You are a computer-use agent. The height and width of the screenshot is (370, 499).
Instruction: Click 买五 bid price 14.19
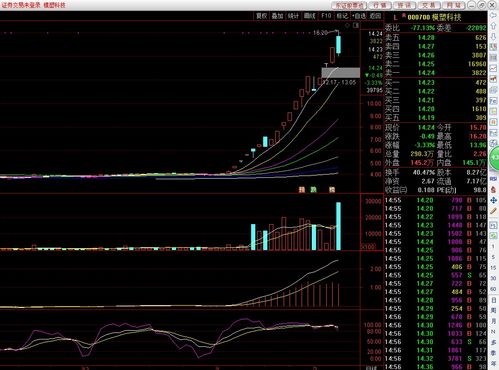click(x=426, y=117)
